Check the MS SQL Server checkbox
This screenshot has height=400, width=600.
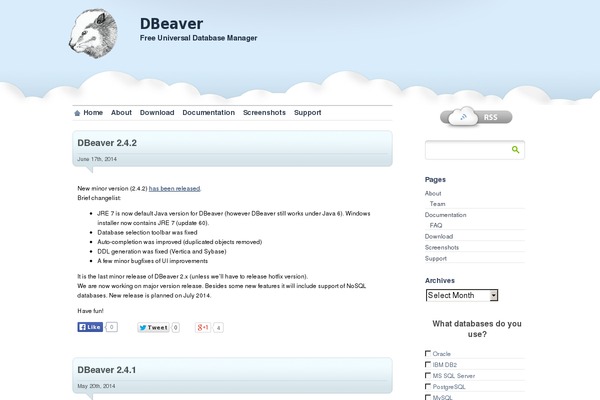click(428, 375)
